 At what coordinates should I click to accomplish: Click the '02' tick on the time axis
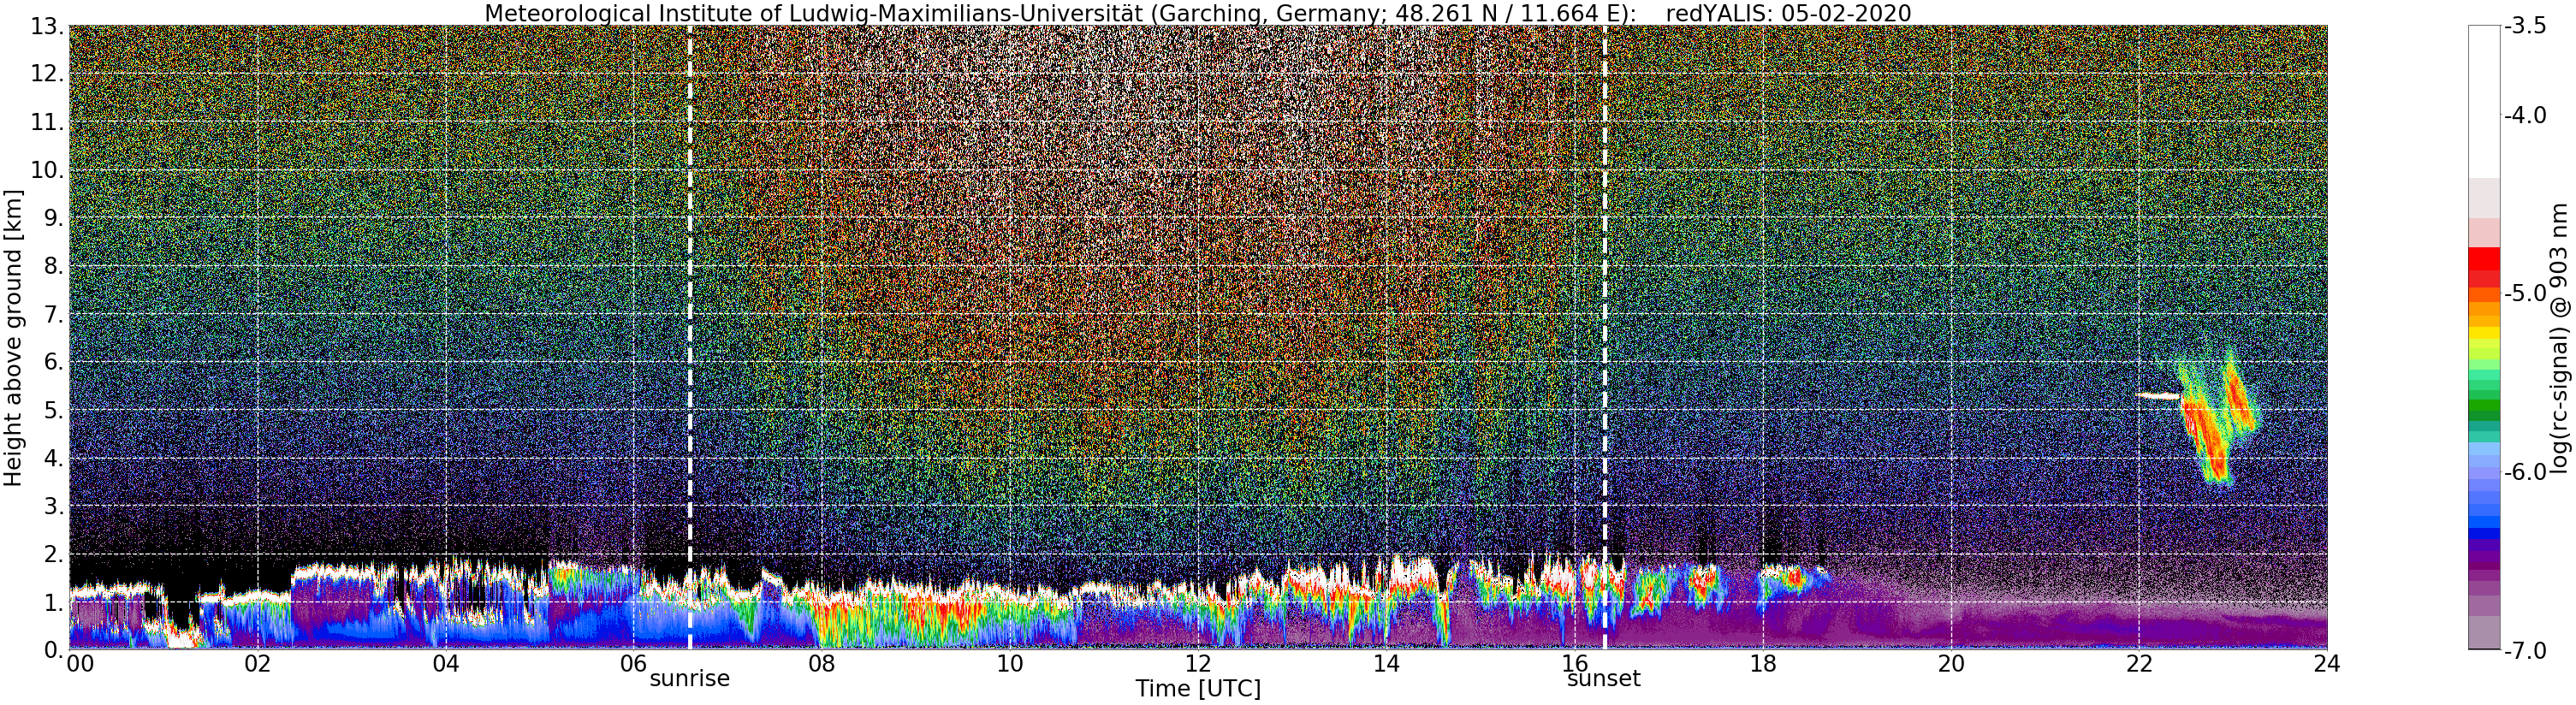pos(258,664)
